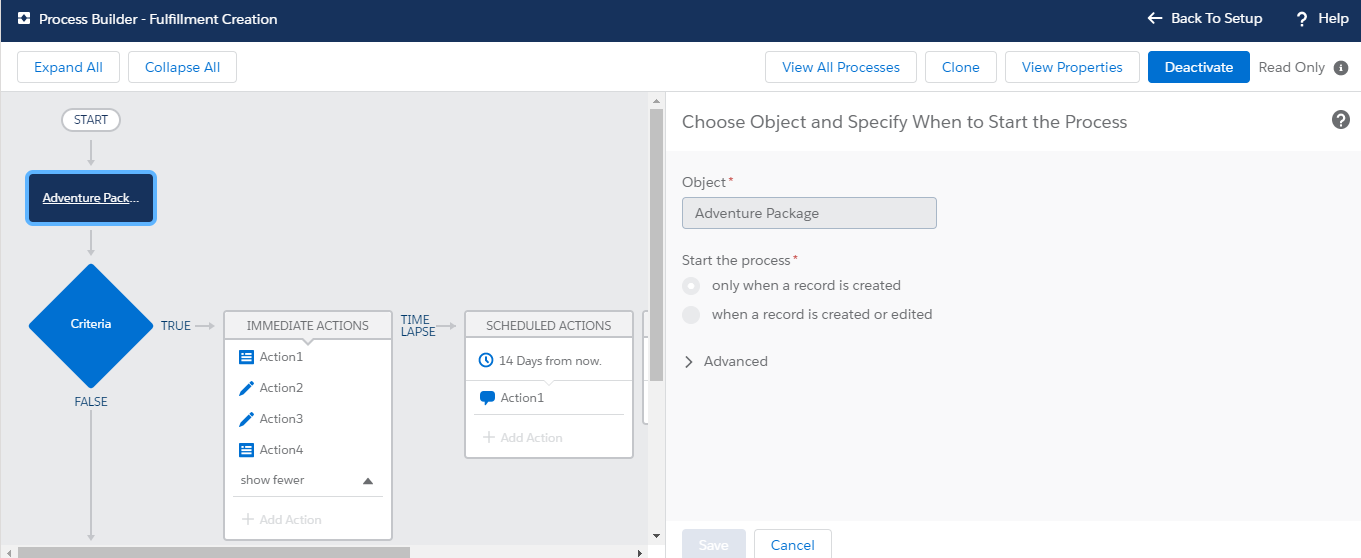Deactivate the process

(1198, 67)
